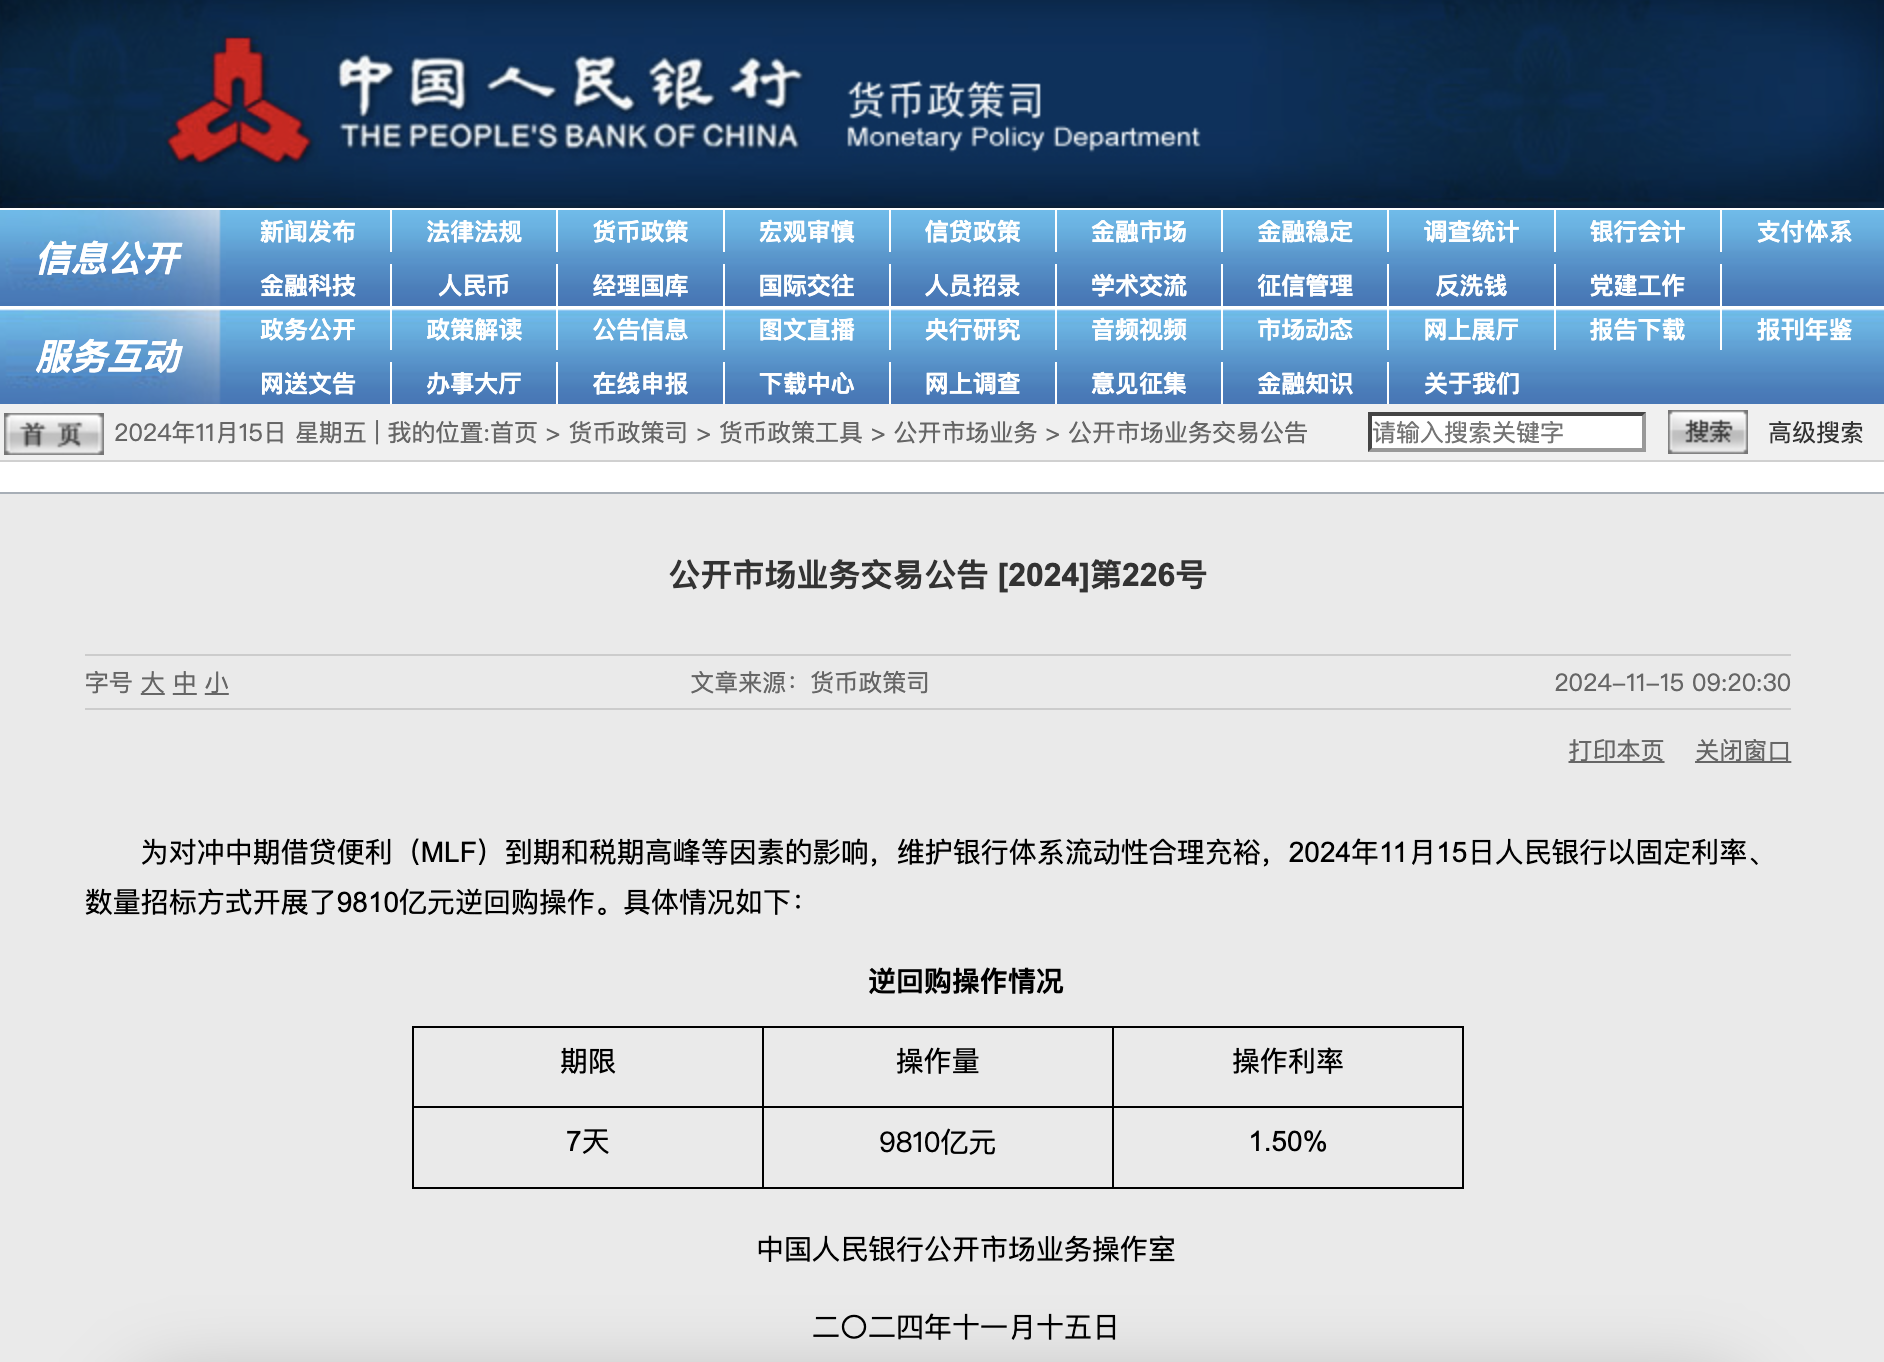Go to 金融科技 section
Viewport: 1884px width, 1362px height.
(x=307, y=286)
